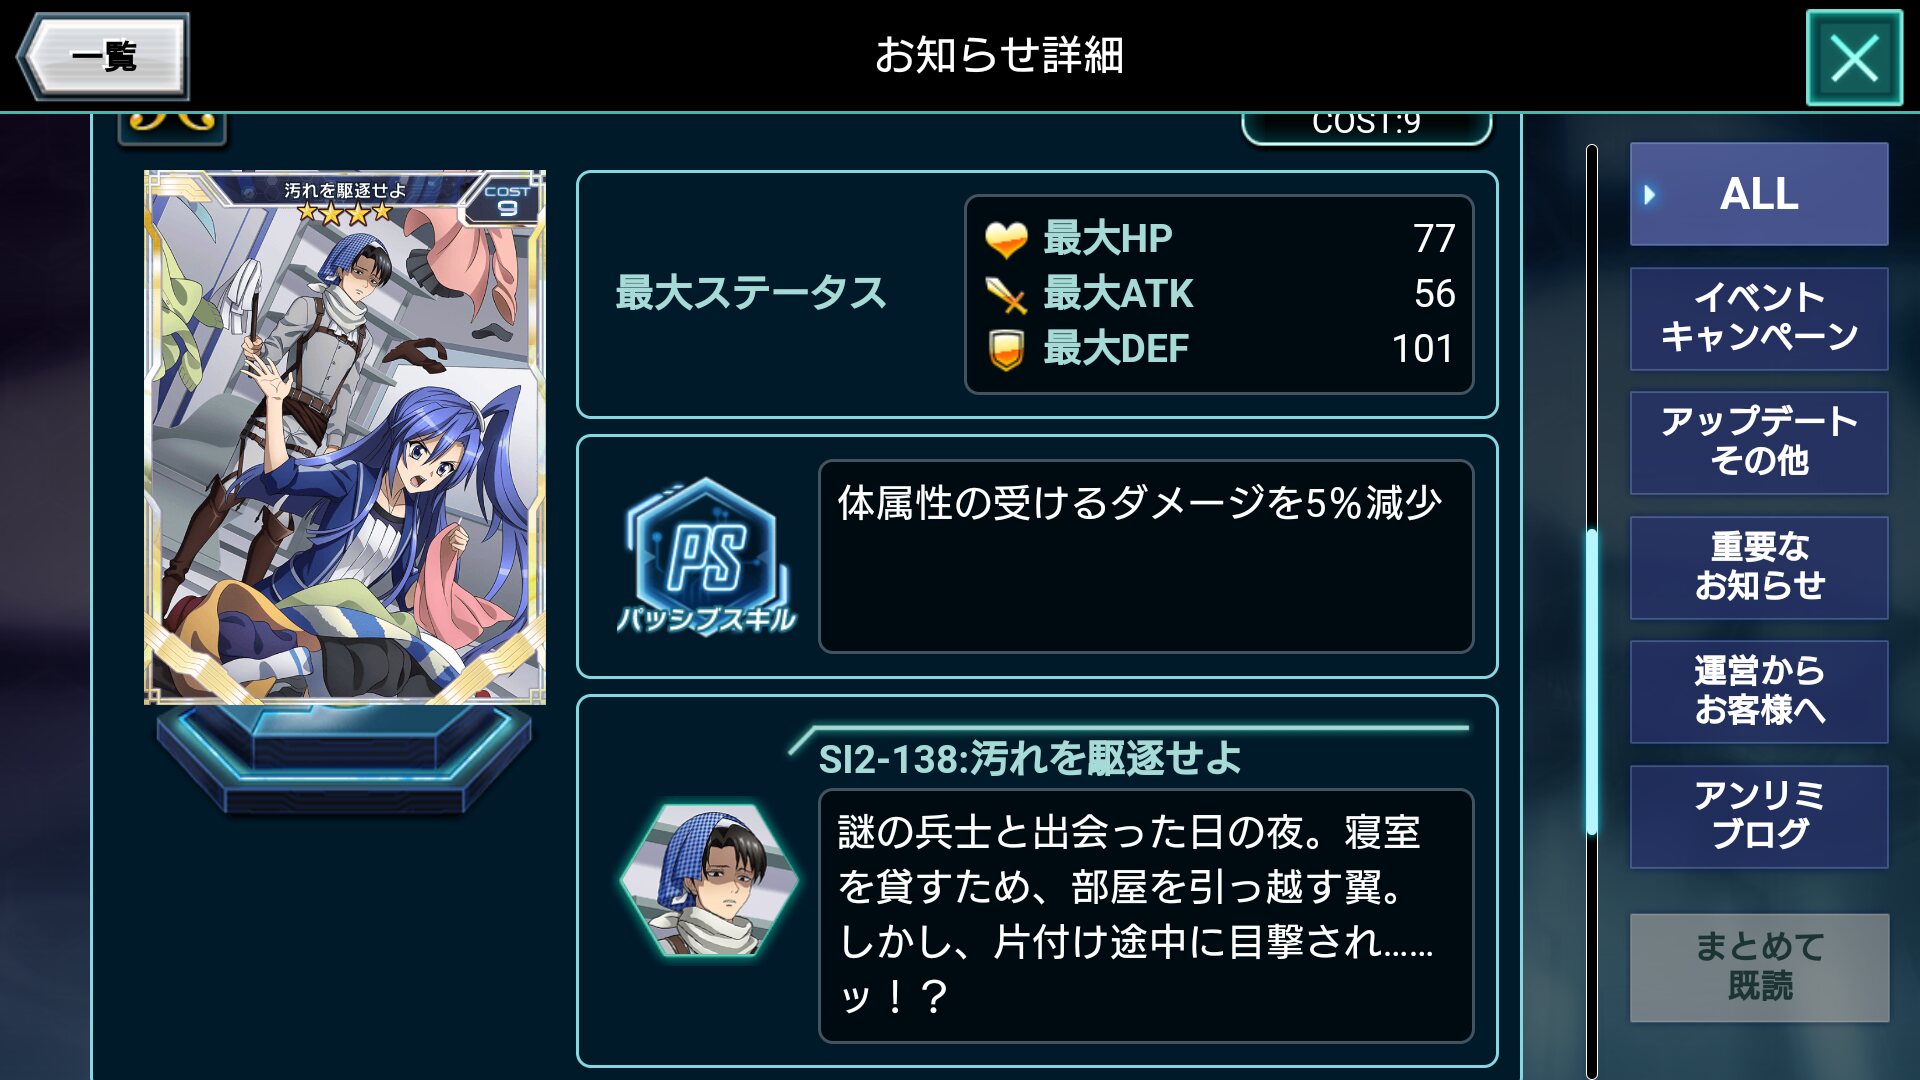
Task: Click the vertical scrollbar thumb
Action: click(x=1591, y=682)
